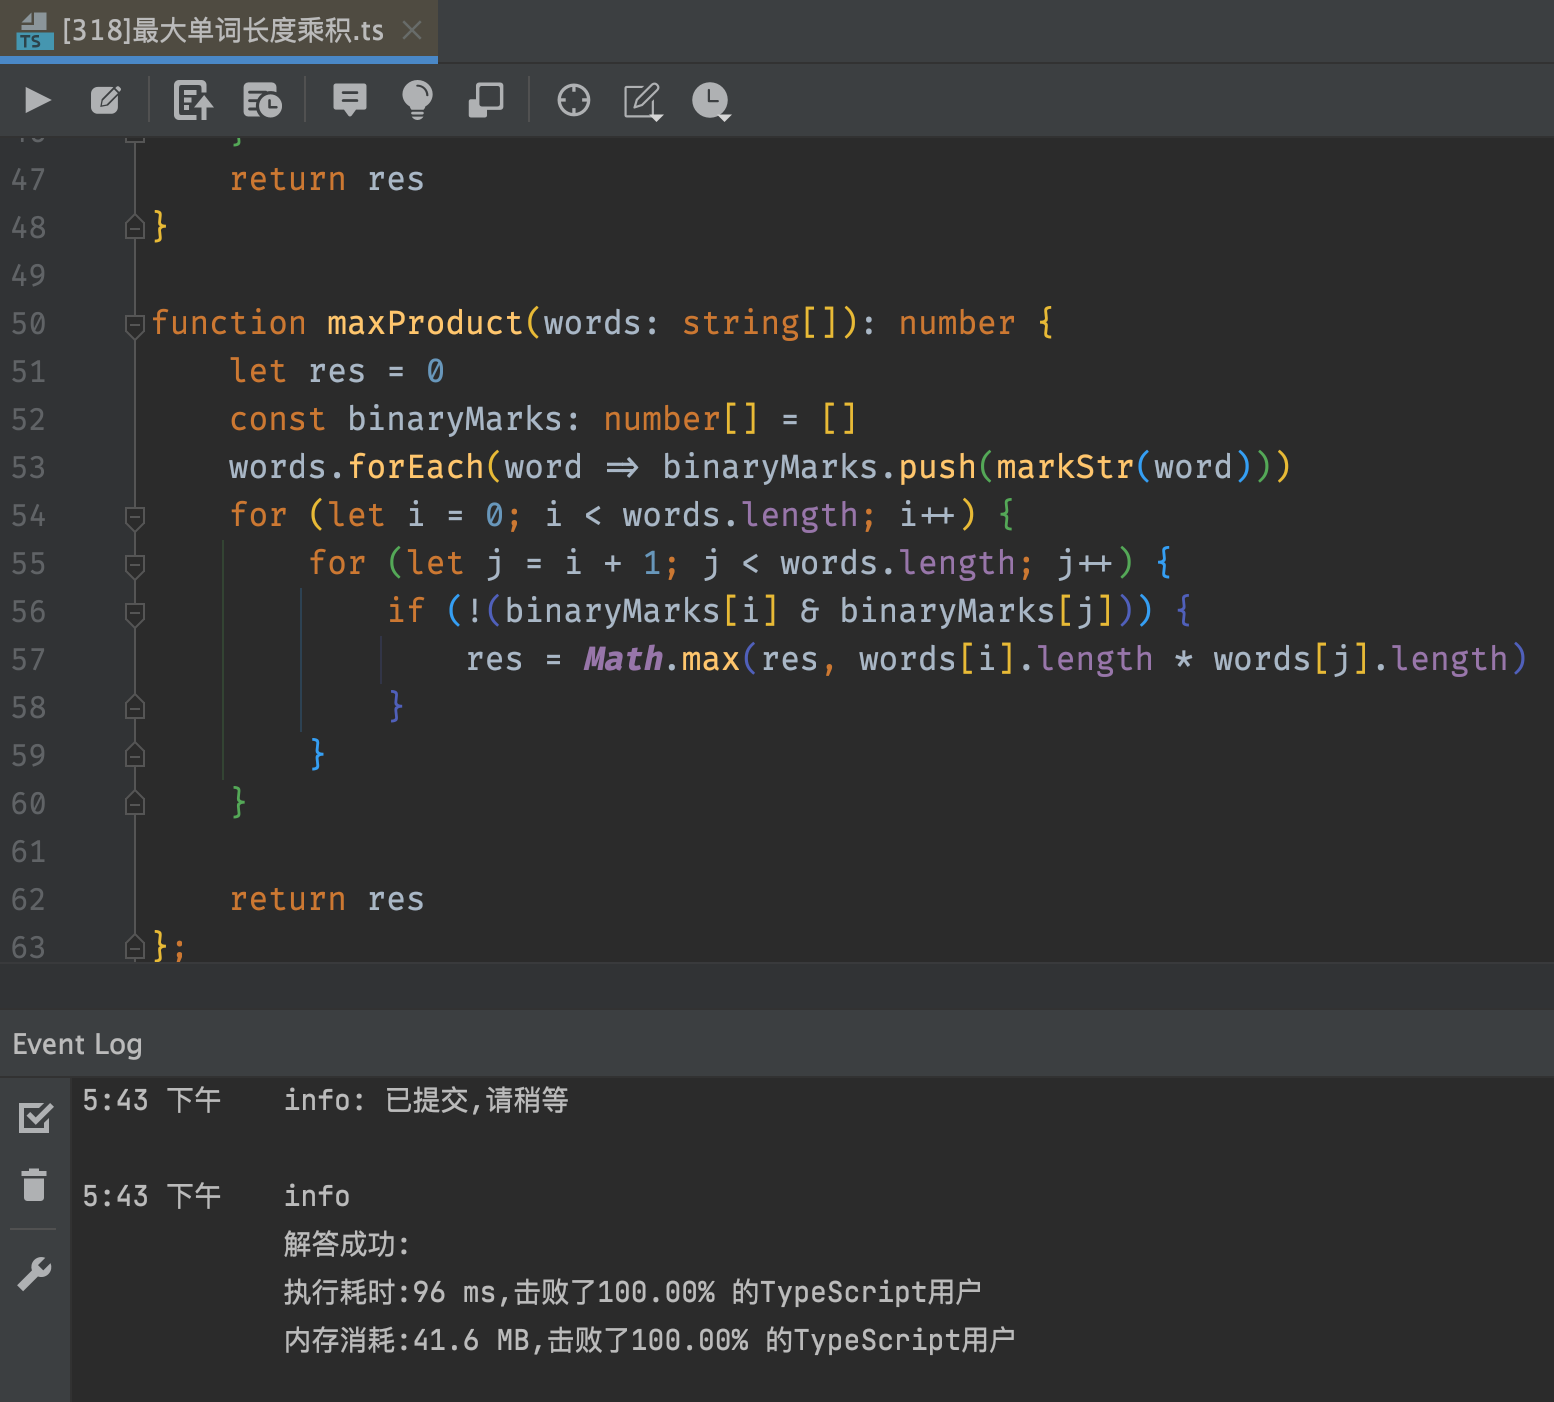Click 'let res = 0' on line 51

337,371
